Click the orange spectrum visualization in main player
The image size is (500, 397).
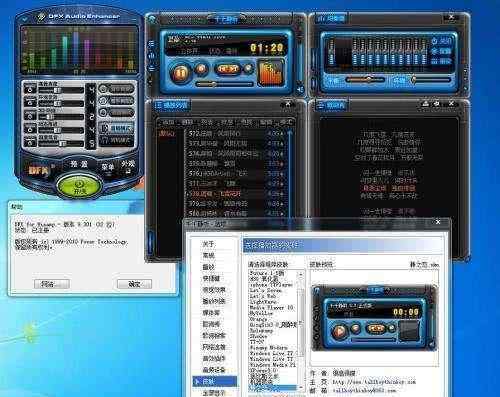click(271, 73)
